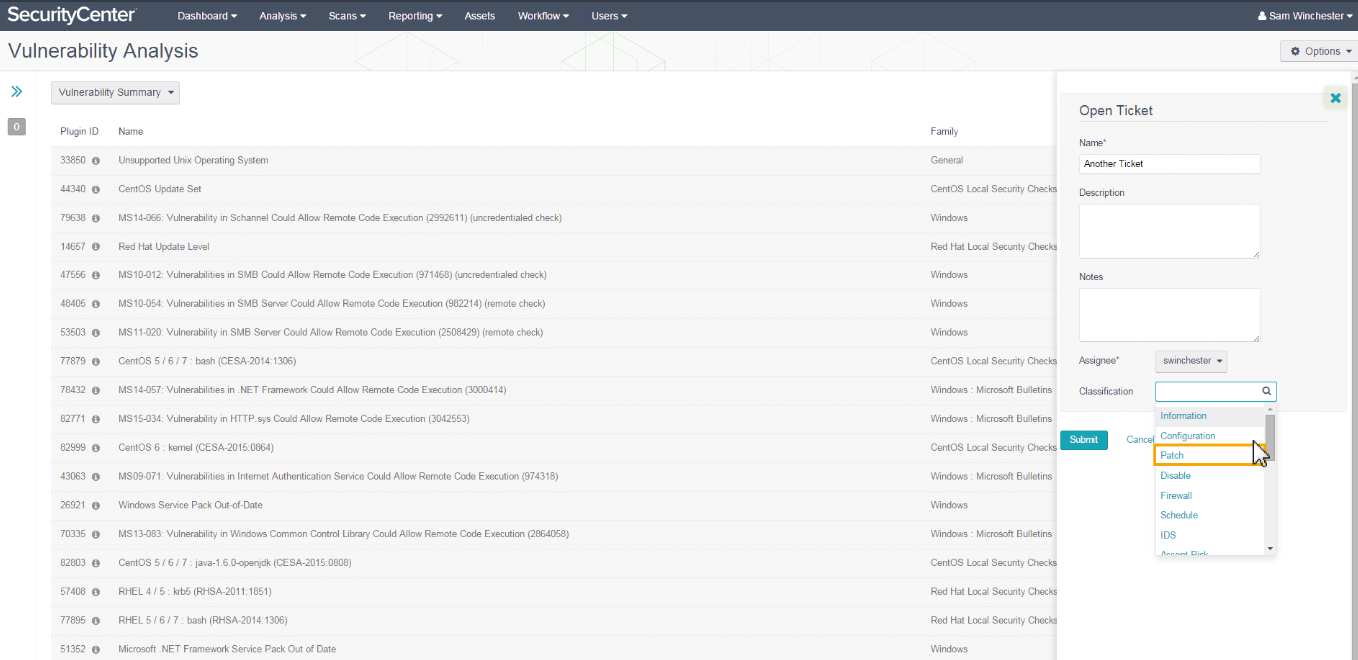Screen dimensions: 1358x660
Task: Show details icon for plugin 77879
Action: [x=96, y=361]
